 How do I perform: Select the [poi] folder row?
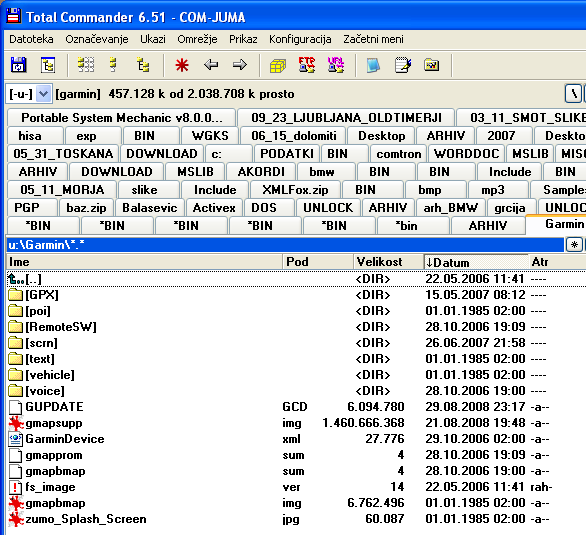coord(296,311)
